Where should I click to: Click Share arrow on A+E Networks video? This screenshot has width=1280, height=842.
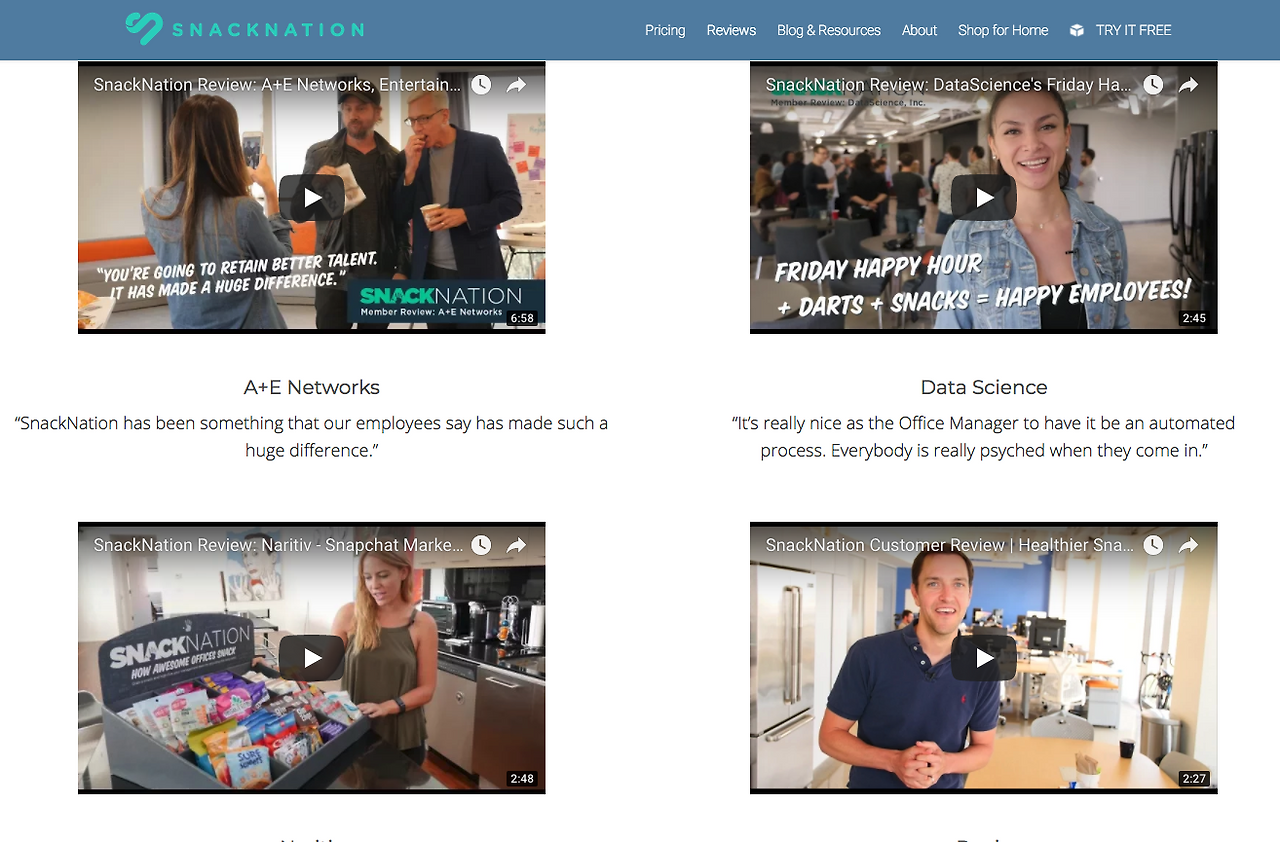click(516, 85)
